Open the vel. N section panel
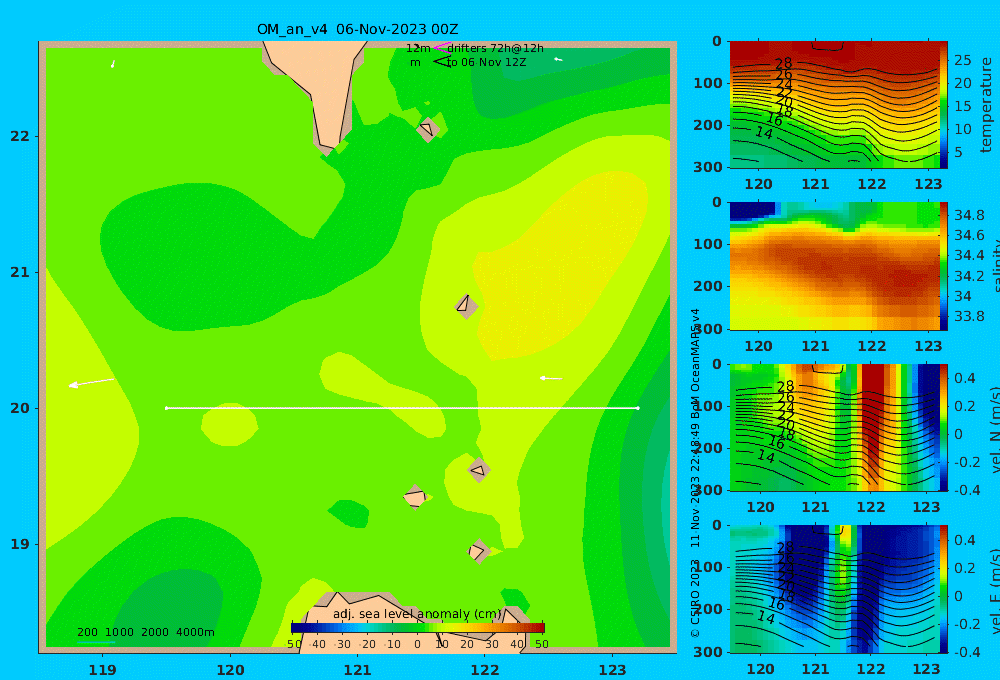This screenshot has height=680, width=1000. point(834,427)
